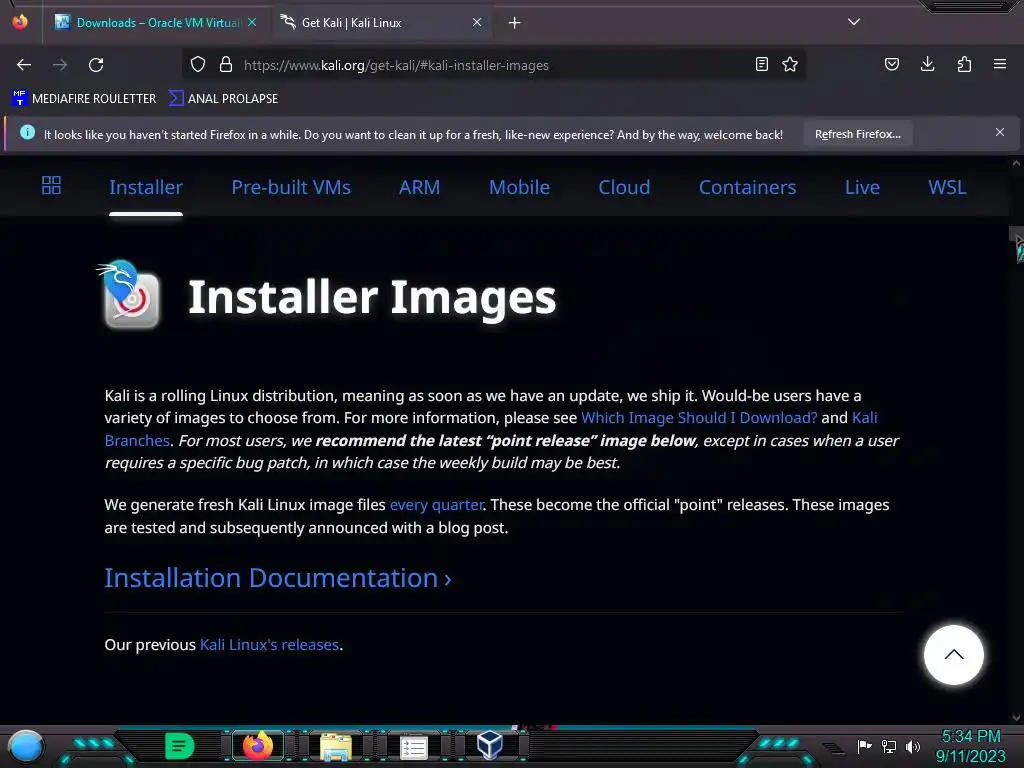Screen dimensions: 1024x768
Task: Open Which Image Should I Download link
Action: click(x=699, y=418)
